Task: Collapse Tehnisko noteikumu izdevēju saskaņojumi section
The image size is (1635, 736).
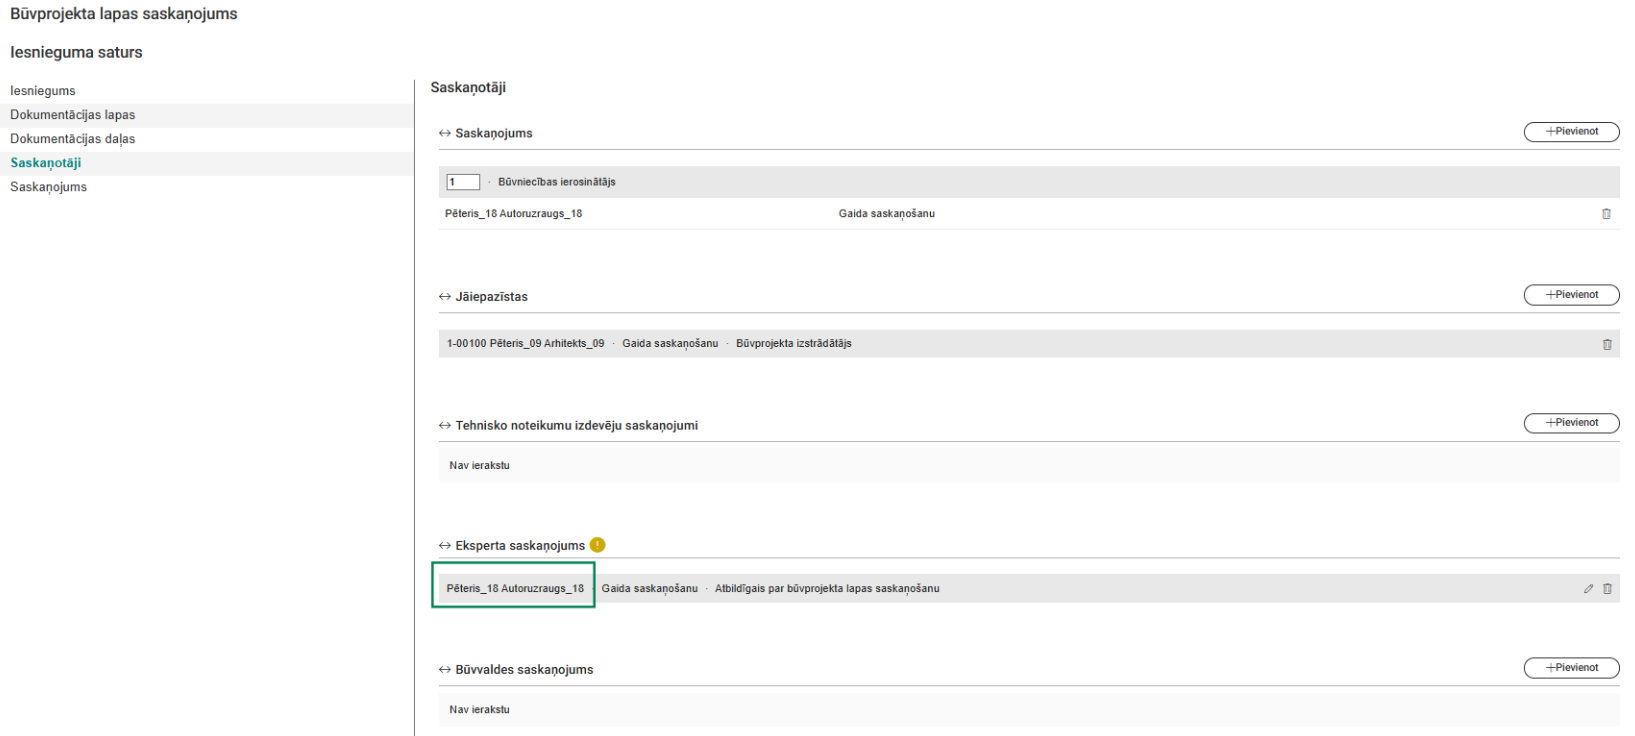Action: pos(445,426)
